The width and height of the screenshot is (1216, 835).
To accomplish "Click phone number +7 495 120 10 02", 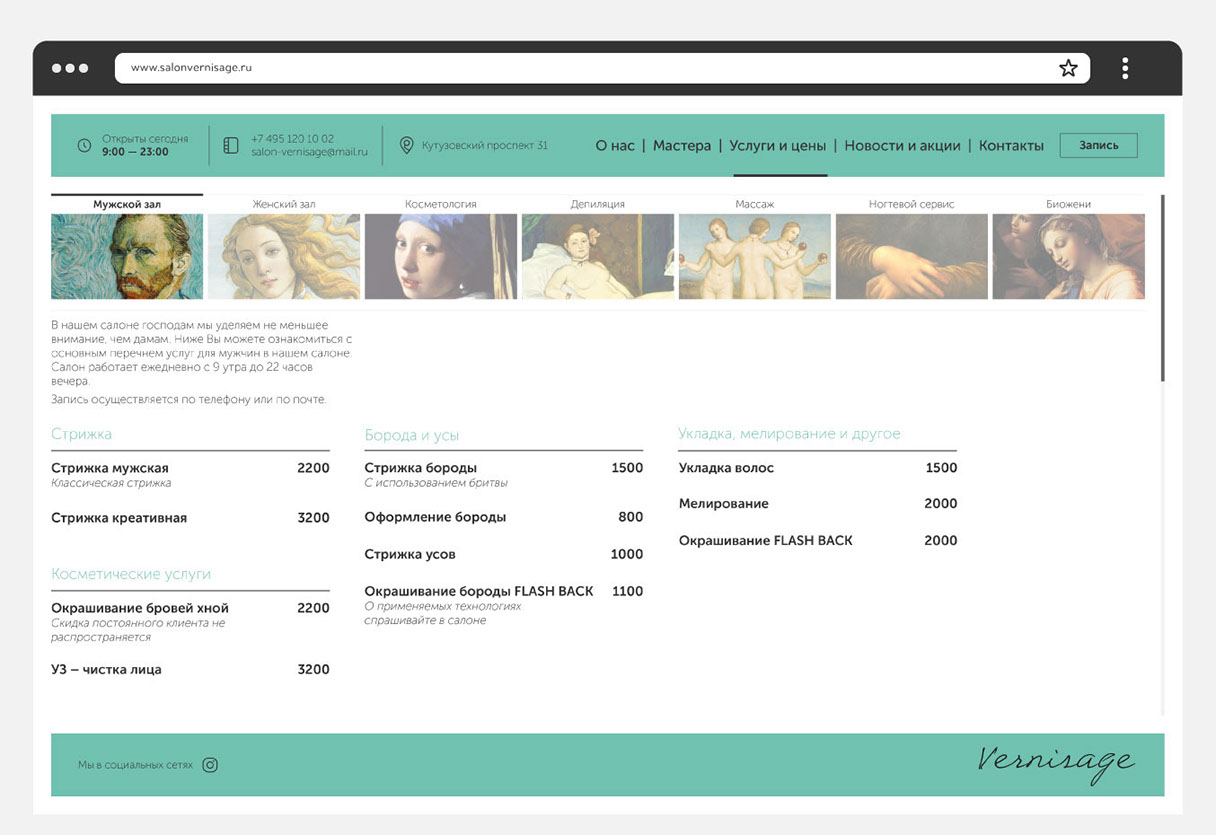I will 292,139.
